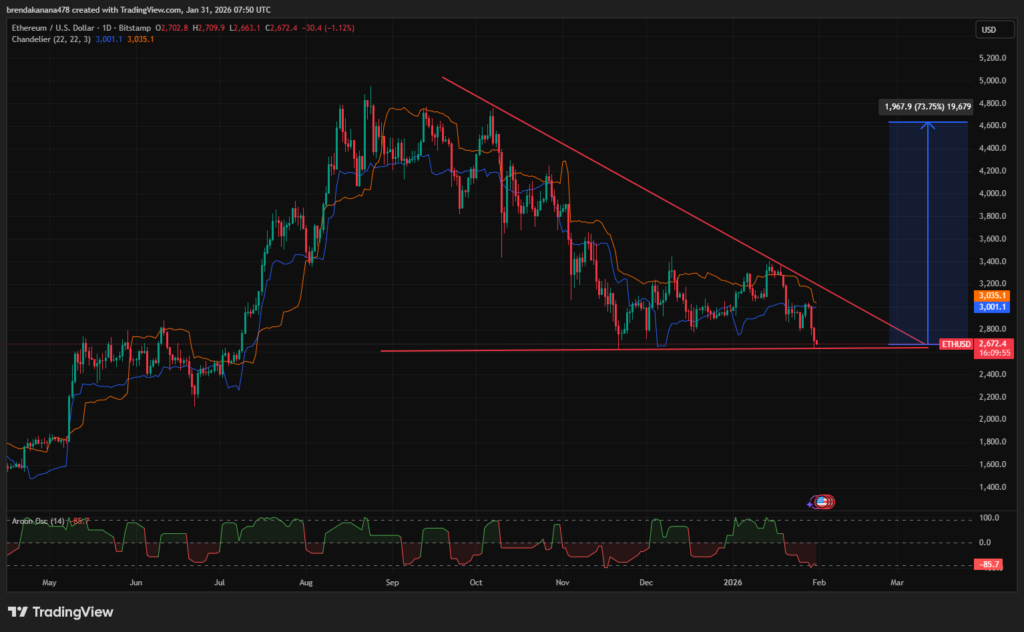Click the May label on the time axis
The image size is (1024, 632).
49,582
